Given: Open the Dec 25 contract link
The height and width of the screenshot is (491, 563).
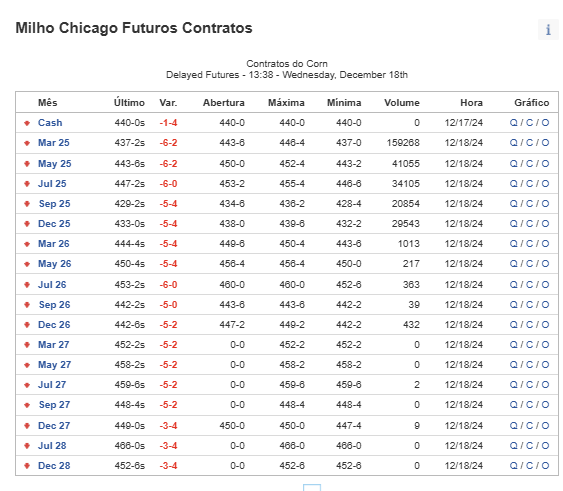Looking at the screenshot, I should click(54, 223).
